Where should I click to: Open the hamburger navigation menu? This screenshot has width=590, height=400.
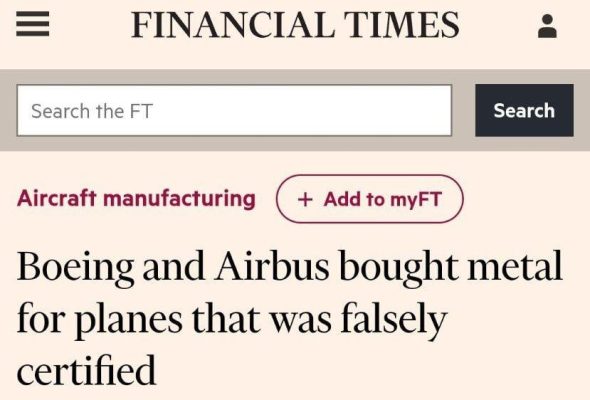point(32,24)
